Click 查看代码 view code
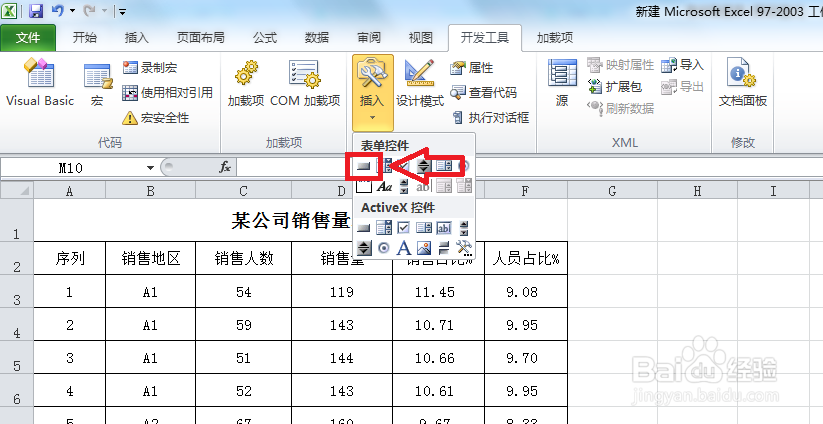823x424 pixels. coord(483,93)
